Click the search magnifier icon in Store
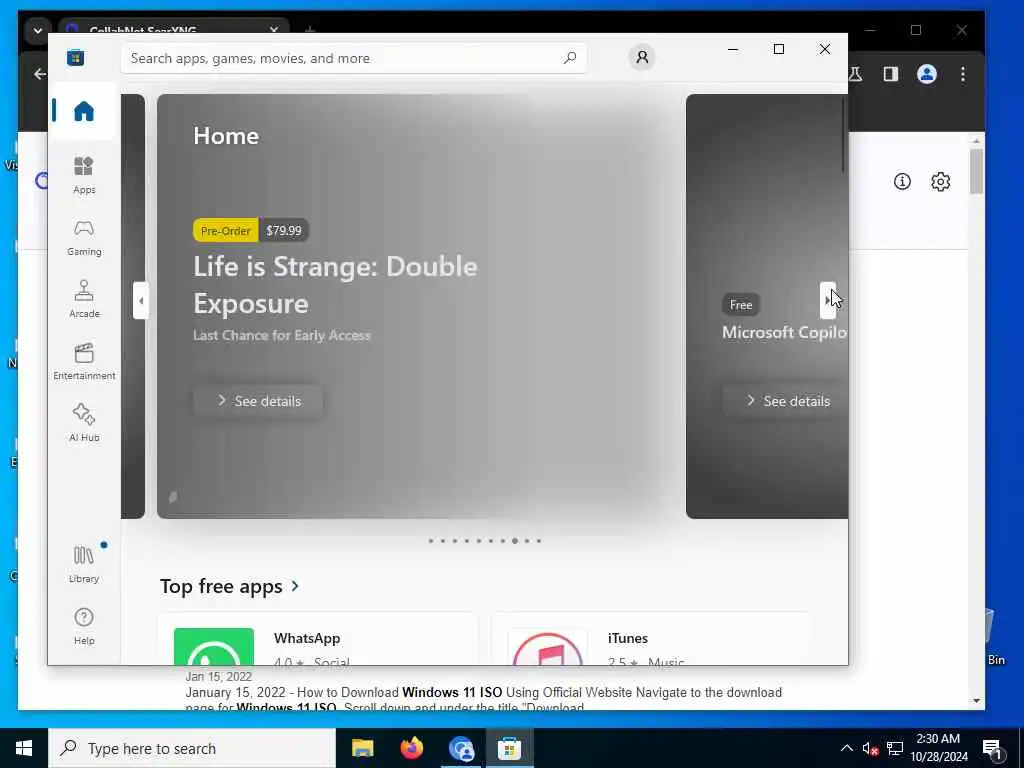Viewport: 1024px width, 768px height. [x=569, y=58]
